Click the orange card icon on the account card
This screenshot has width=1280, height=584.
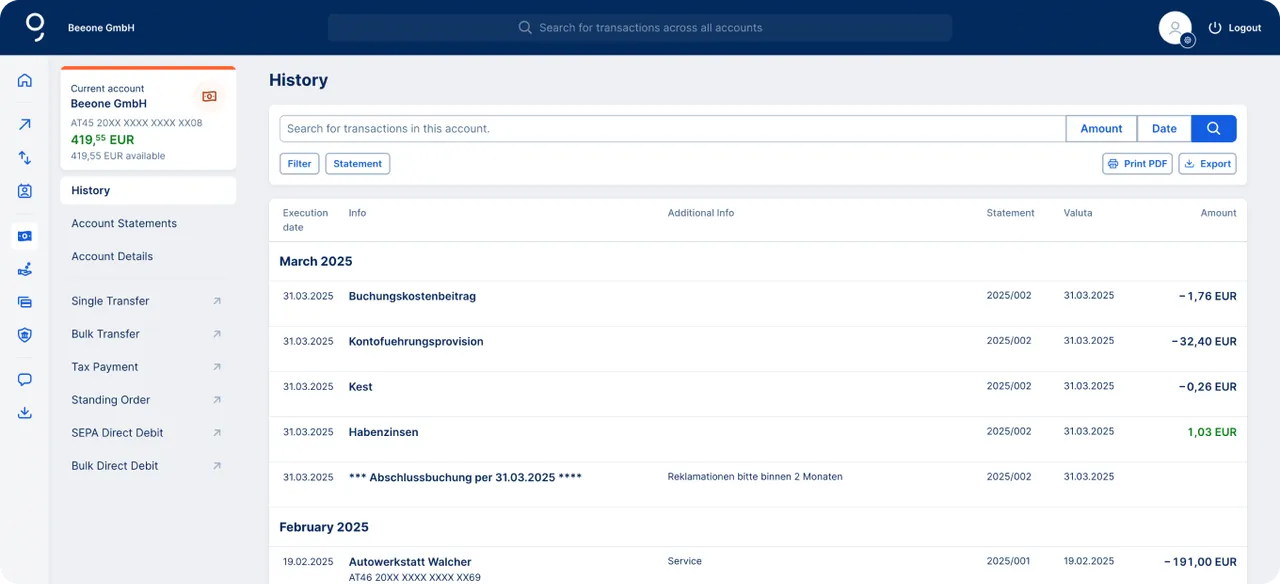(x=209, y=95)
